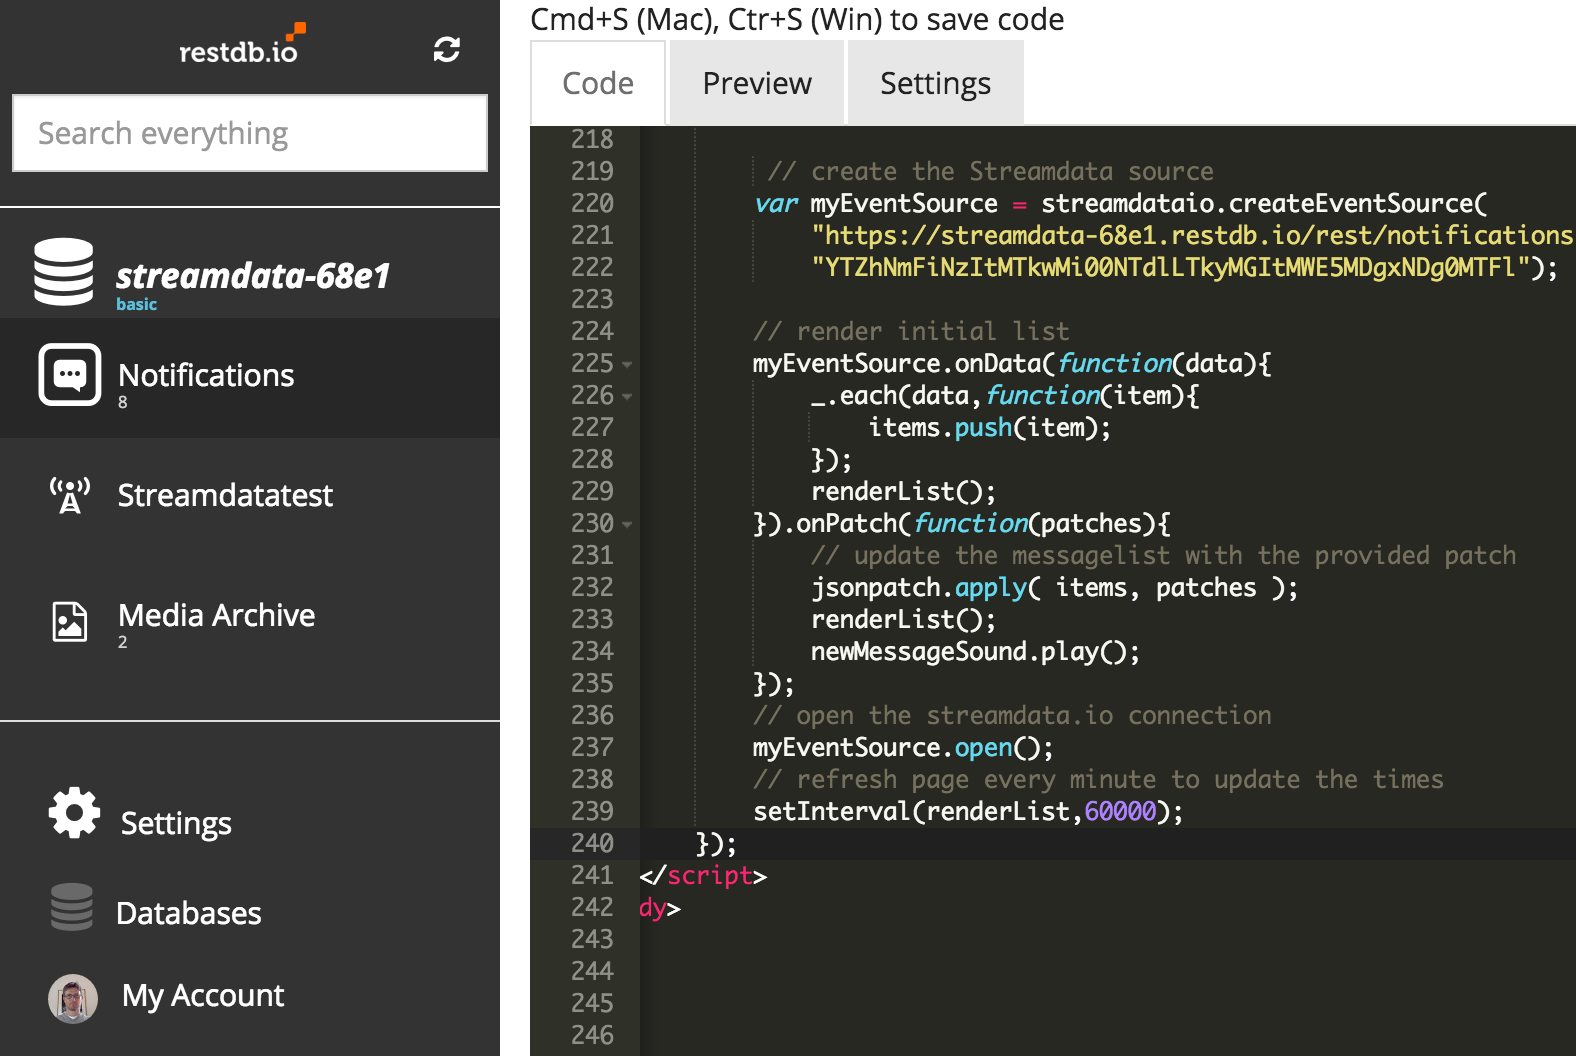The width and height of the screenshot is (1576, 1056).
Task: Click the Settings gear icon
Action: (74, 812)
